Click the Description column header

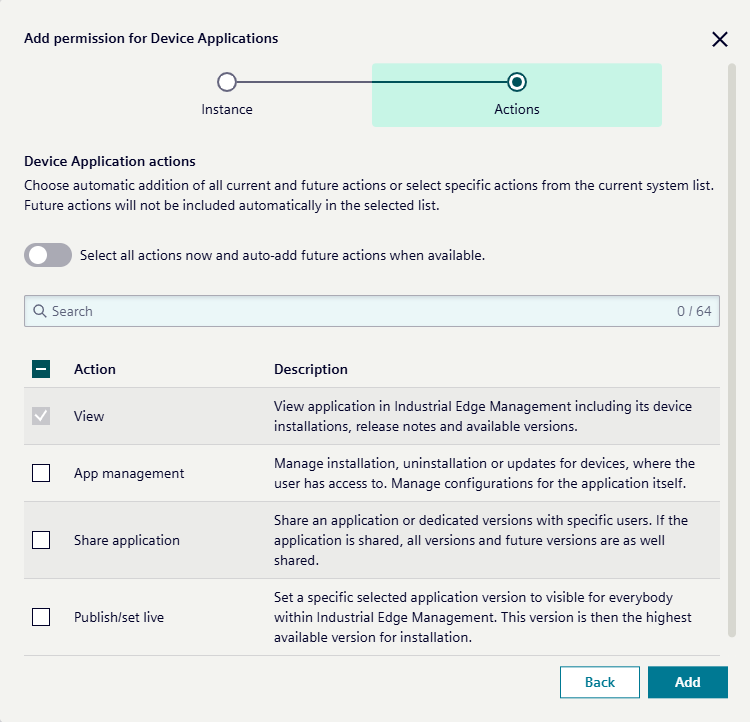click(x=311, y=369)
